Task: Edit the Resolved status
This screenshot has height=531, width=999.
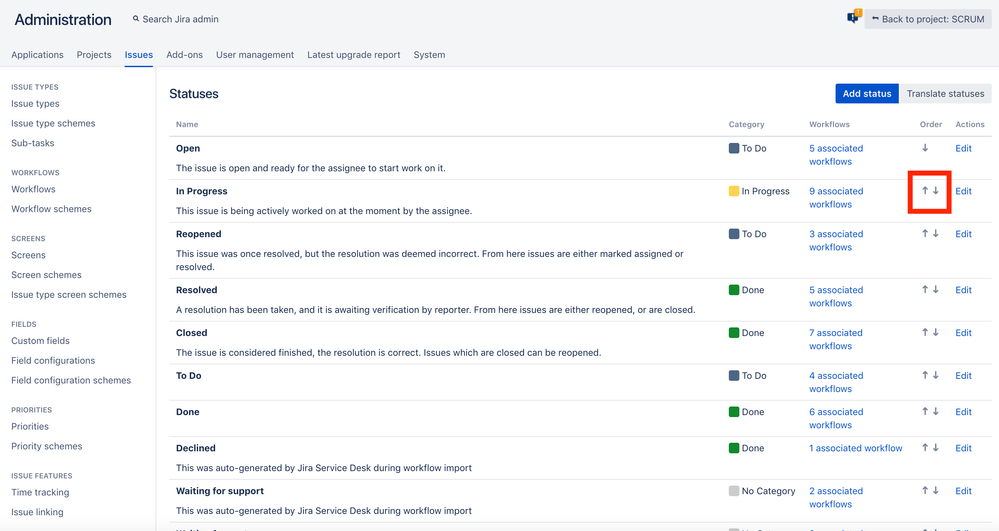Action: 963,290
